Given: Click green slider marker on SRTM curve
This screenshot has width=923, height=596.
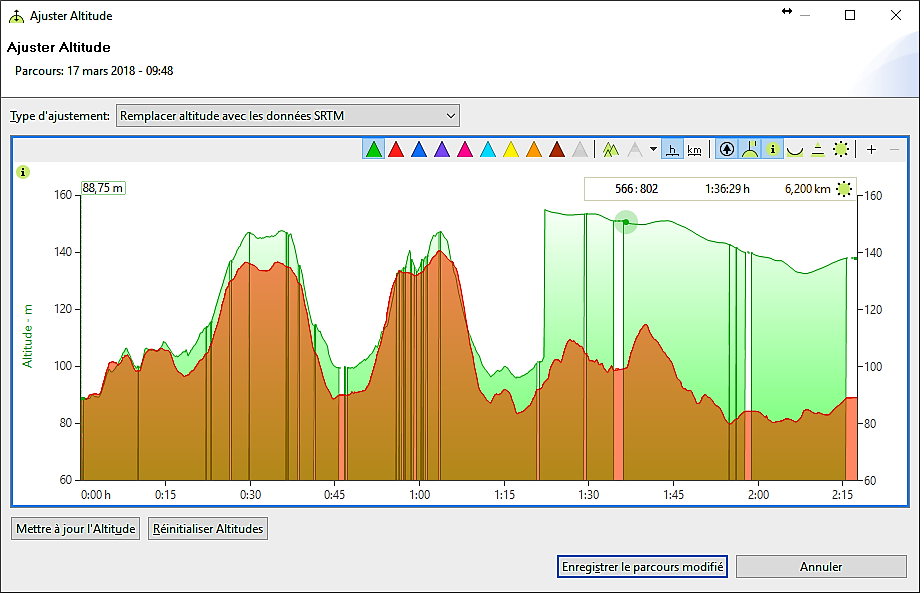Looking at the screenshot, I should point(626,222).
